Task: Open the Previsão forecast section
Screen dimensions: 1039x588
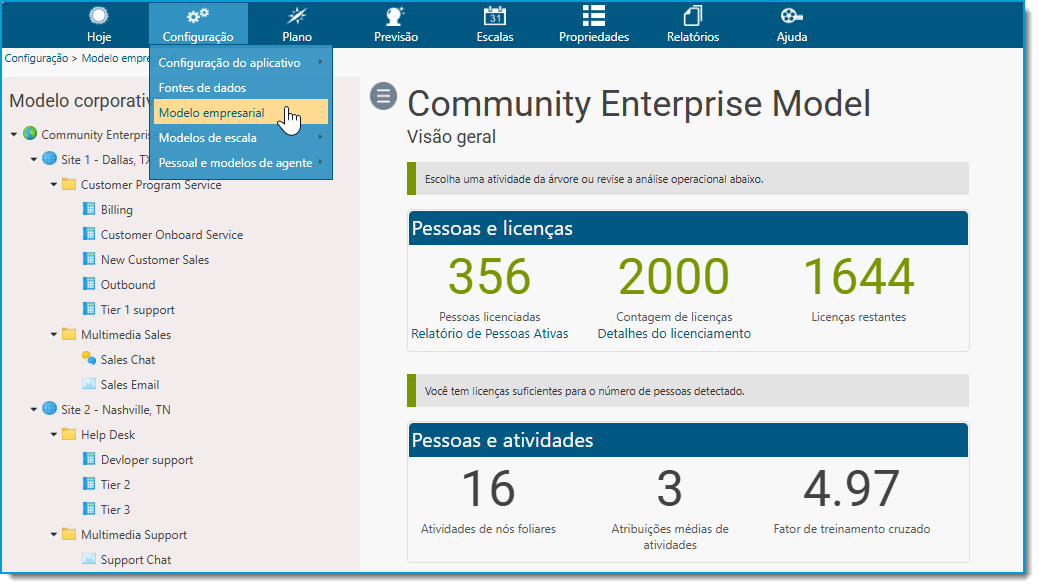Action: click(396, 24)
